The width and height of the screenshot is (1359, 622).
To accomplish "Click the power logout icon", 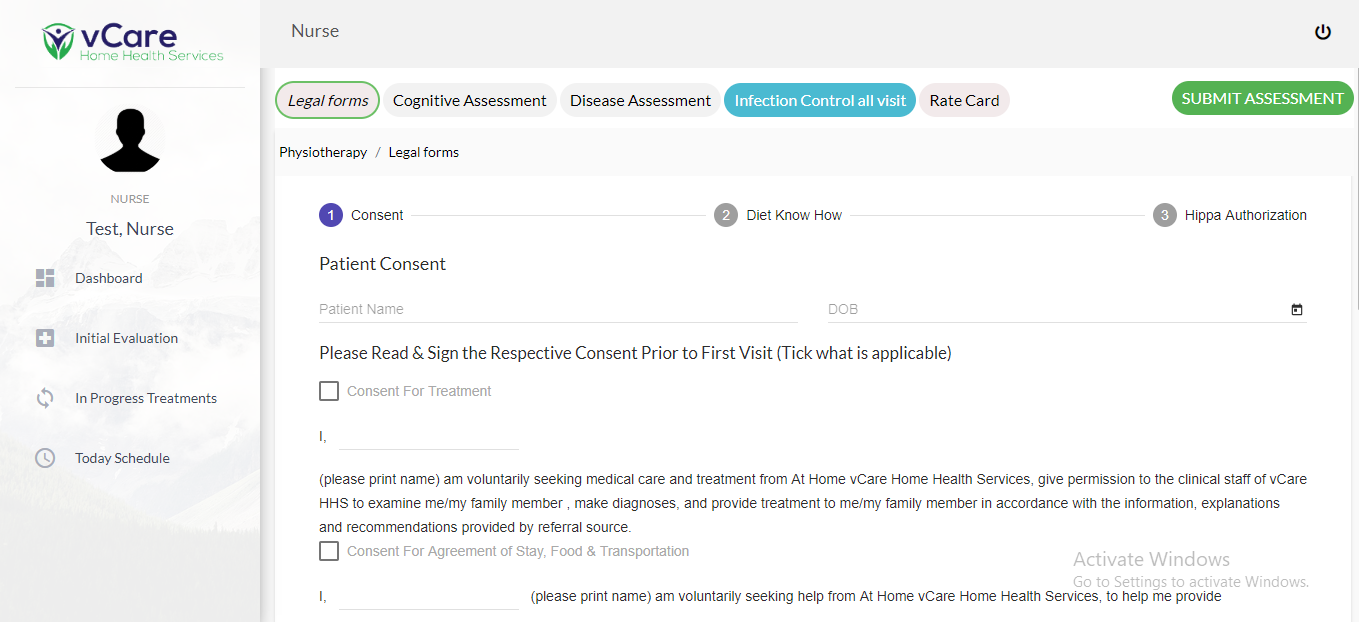I will coord(1322,32).
